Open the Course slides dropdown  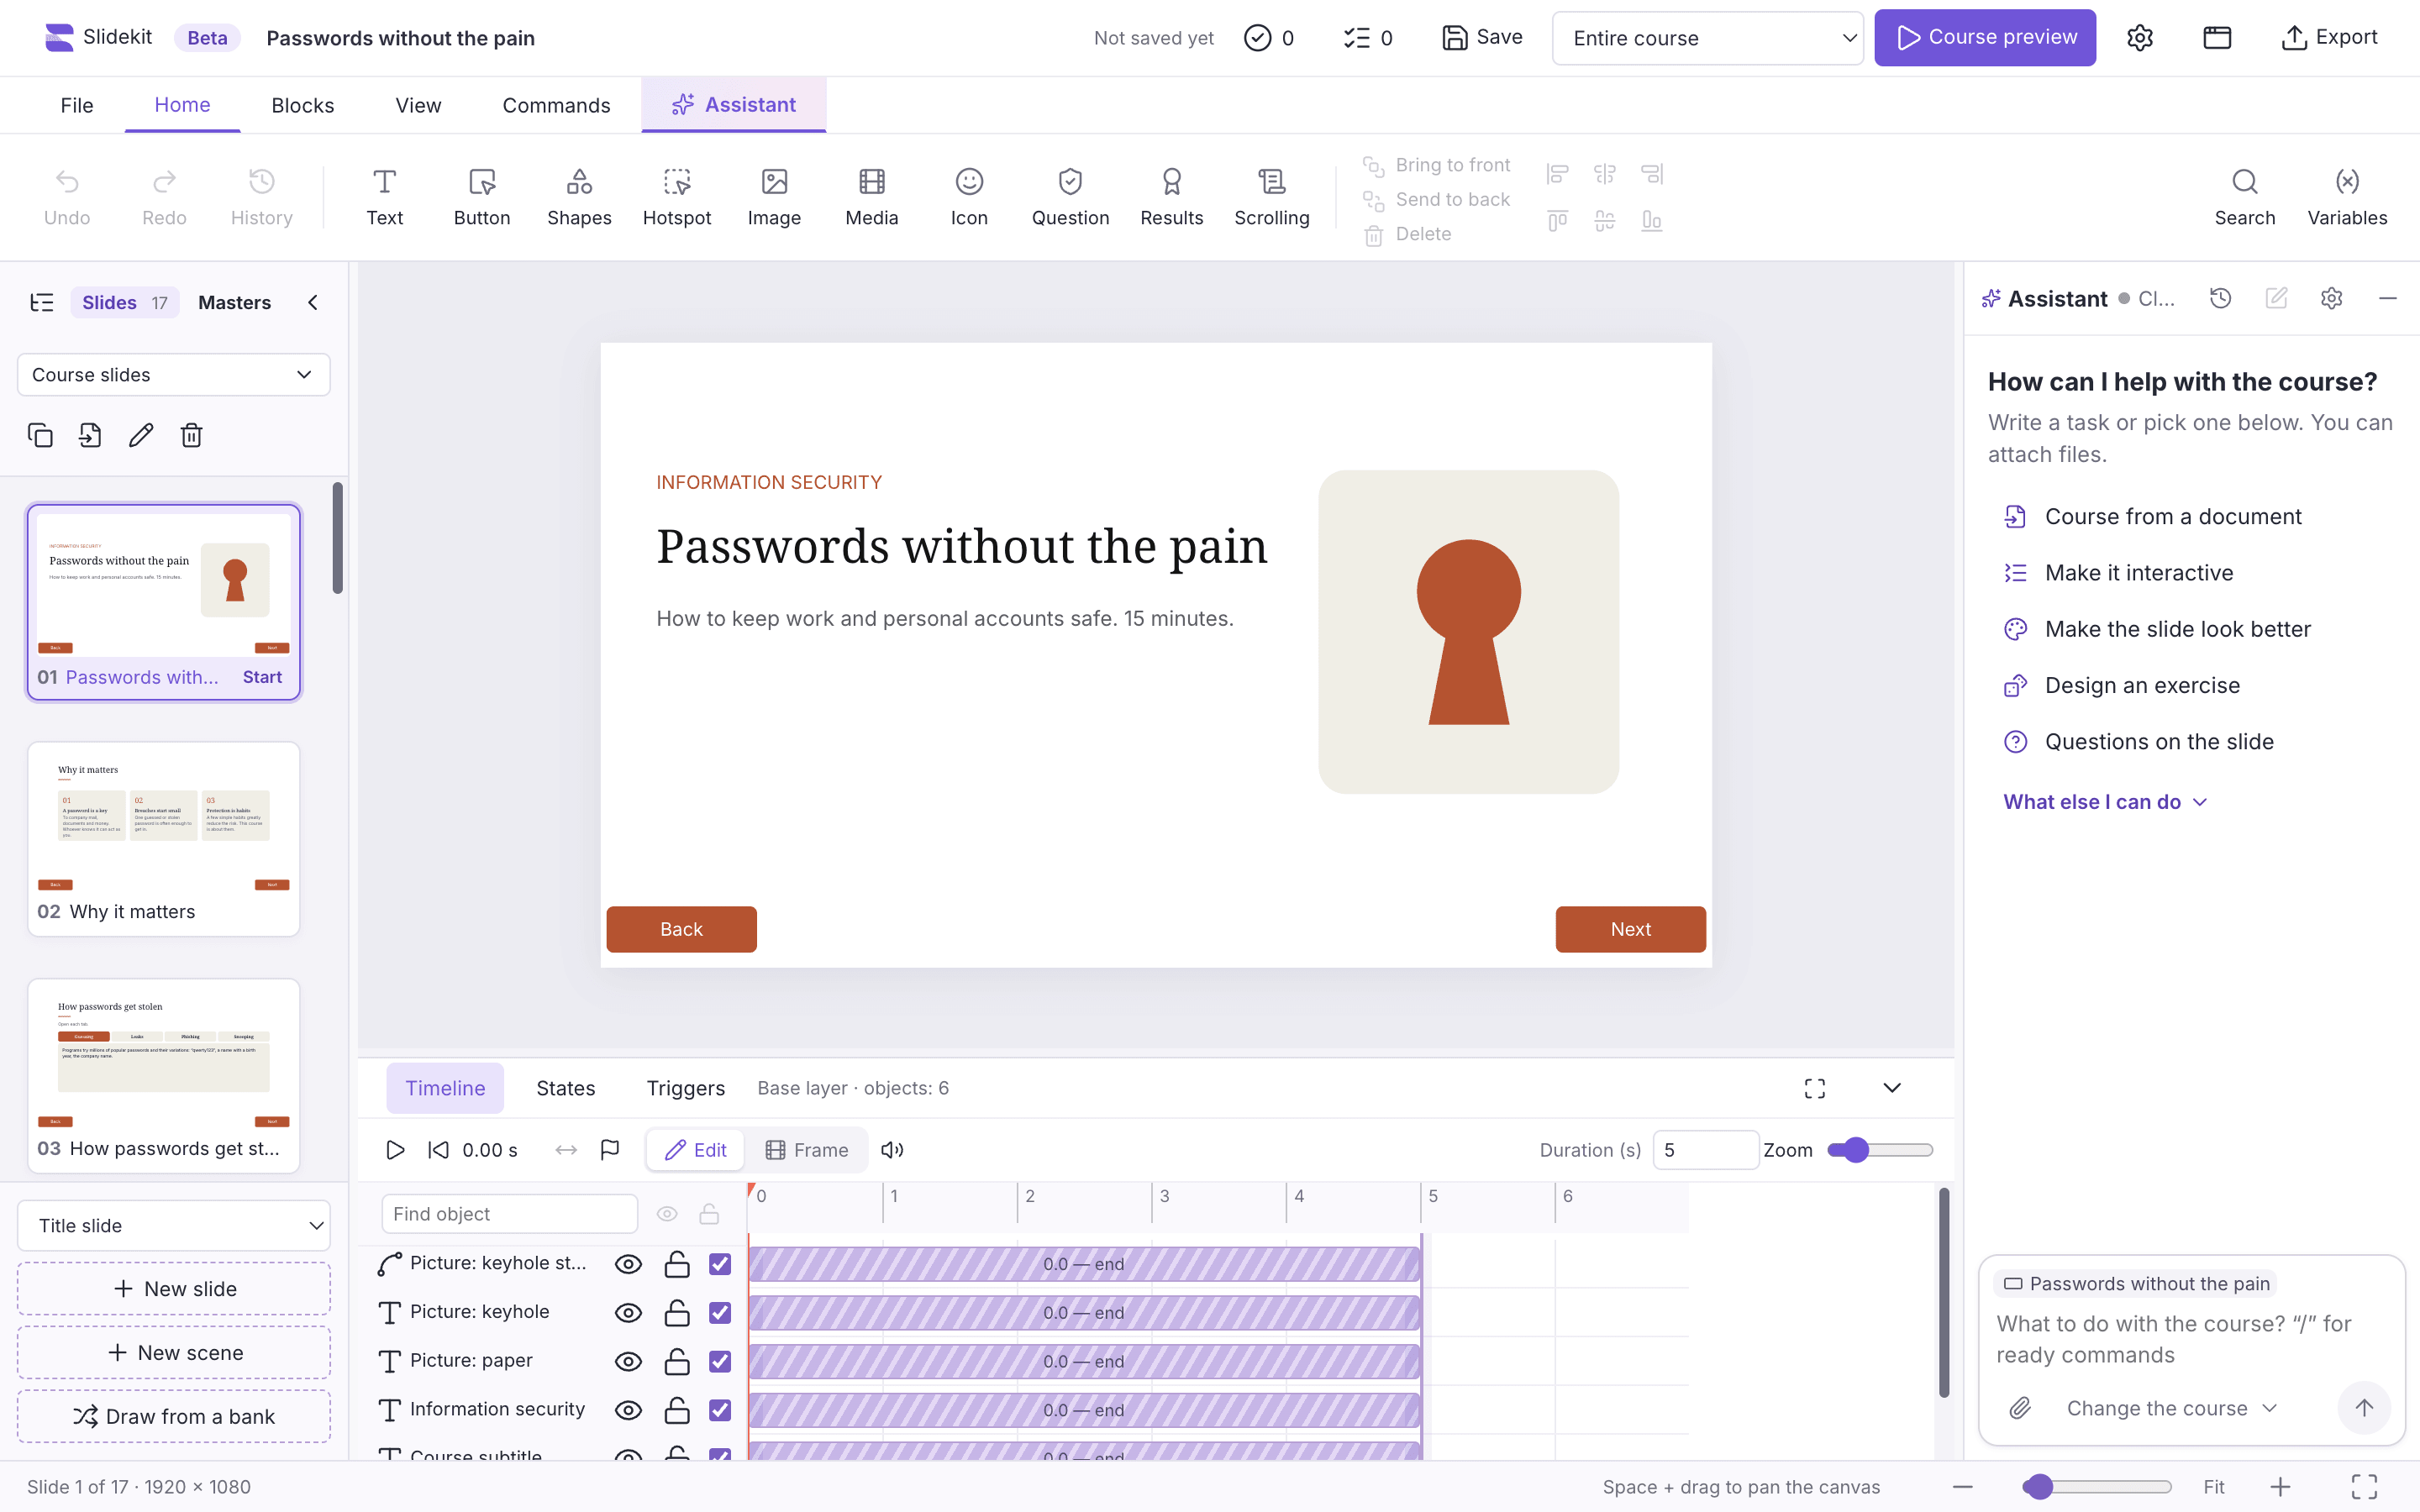174,374
